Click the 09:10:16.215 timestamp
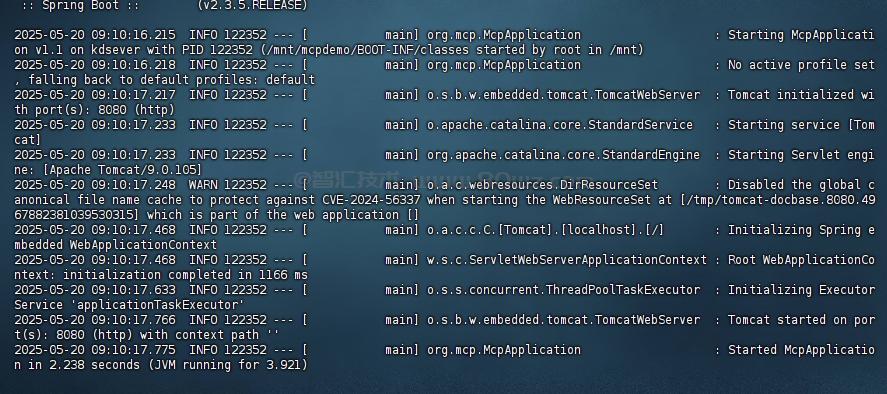The height and width of the screenshot is (394, 887). pos(133,35)
